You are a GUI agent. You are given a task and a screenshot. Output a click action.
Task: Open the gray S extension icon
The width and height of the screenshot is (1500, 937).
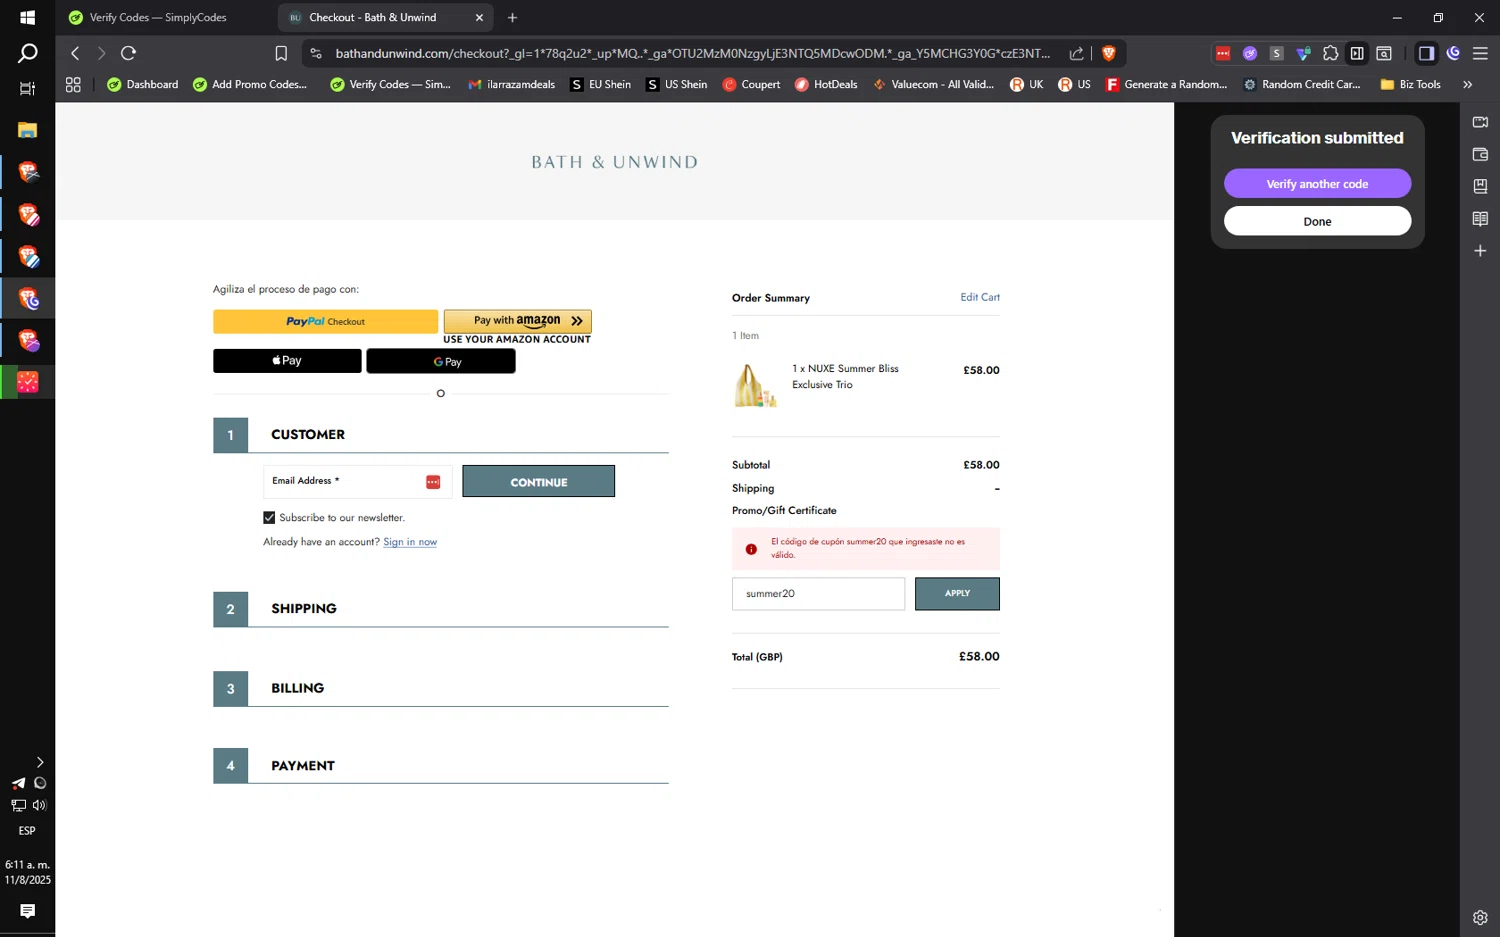point(1276,53)
